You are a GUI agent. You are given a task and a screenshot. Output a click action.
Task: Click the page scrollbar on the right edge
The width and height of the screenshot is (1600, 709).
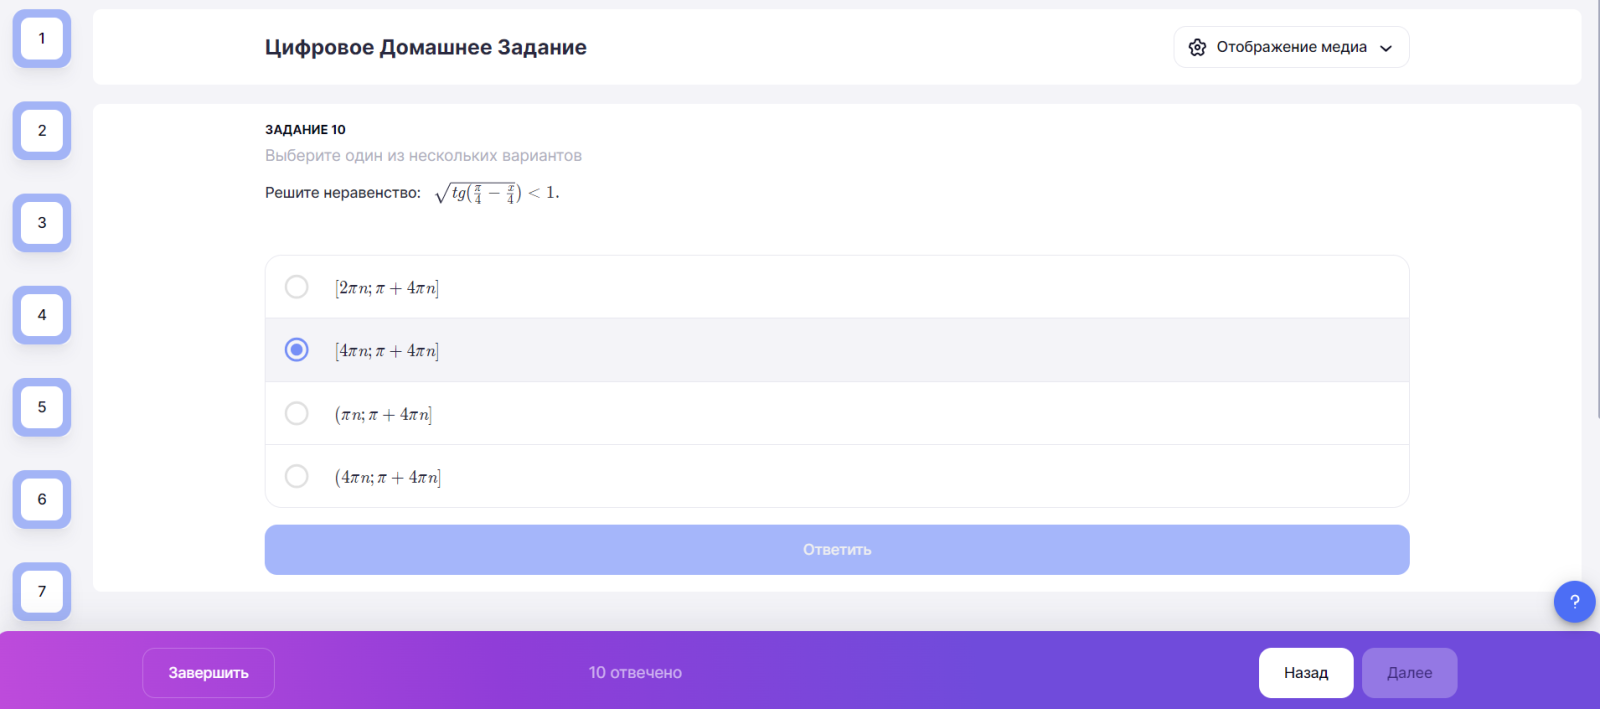[x=1596, y=210]
